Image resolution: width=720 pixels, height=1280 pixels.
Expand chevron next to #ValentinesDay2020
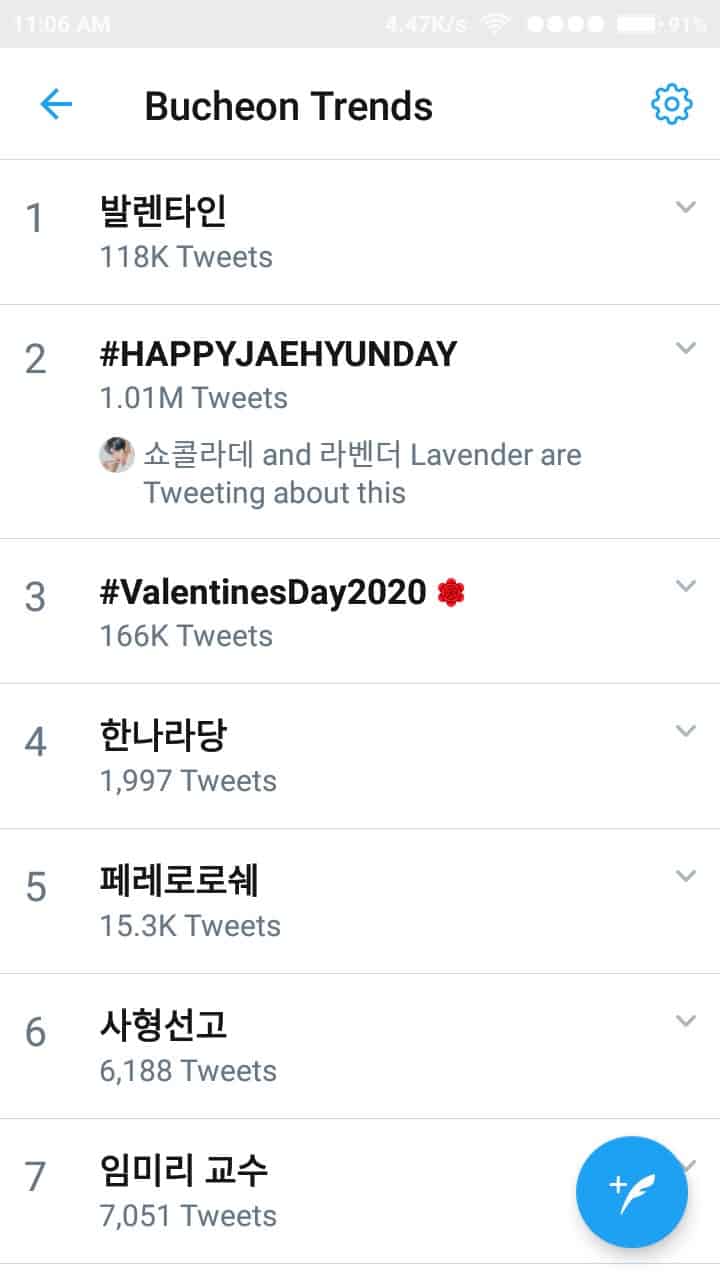tap(685, 586)
